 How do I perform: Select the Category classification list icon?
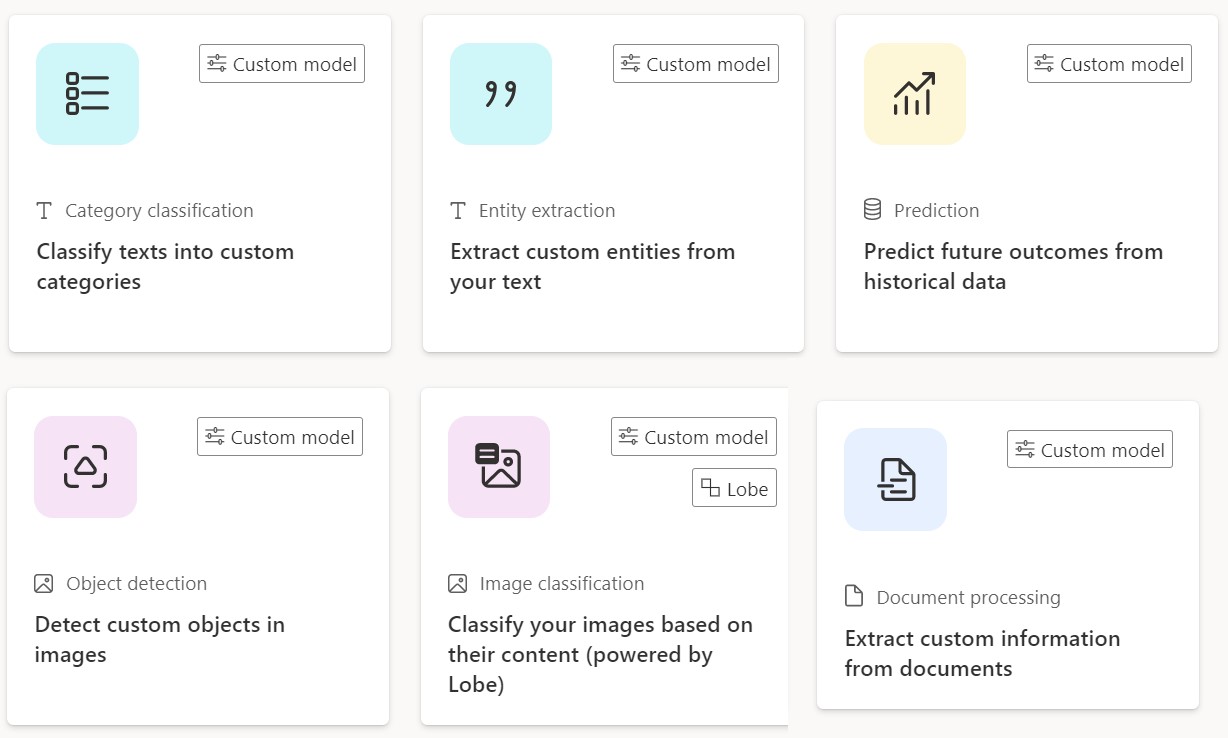(87, 93)
